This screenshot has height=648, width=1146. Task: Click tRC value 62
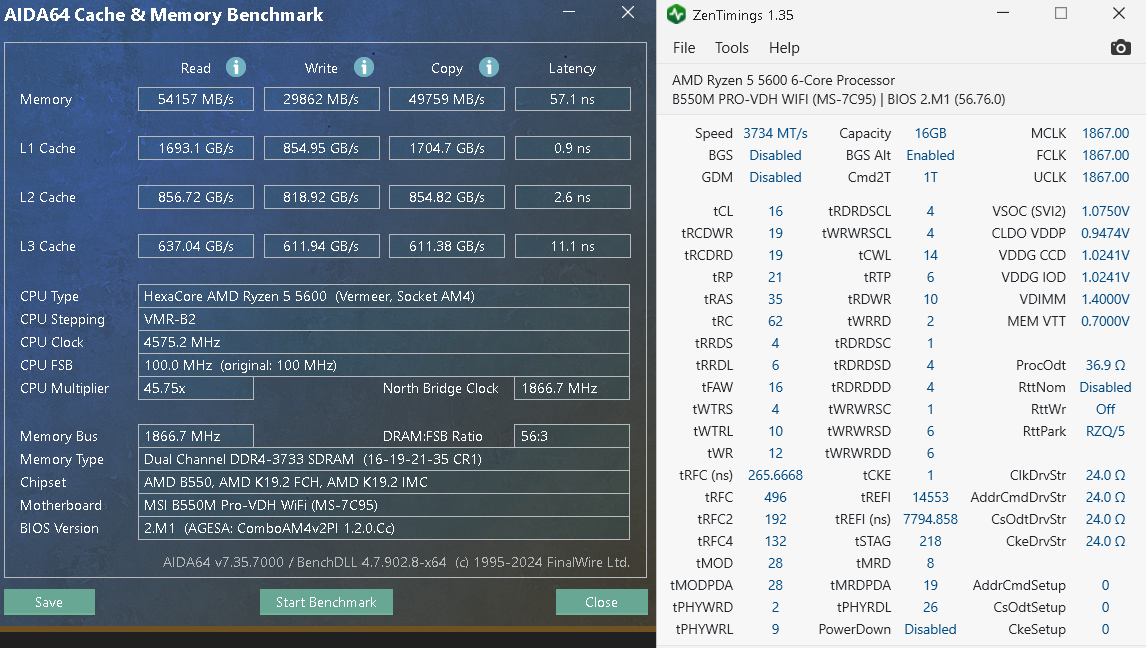pos(775,321)
